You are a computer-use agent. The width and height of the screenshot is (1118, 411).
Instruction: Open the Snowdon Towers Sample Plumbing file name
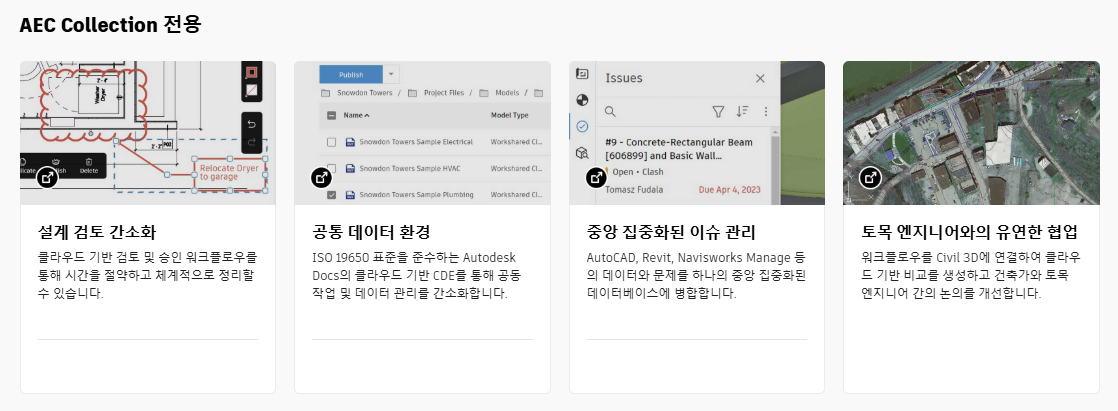click(416, 194)
